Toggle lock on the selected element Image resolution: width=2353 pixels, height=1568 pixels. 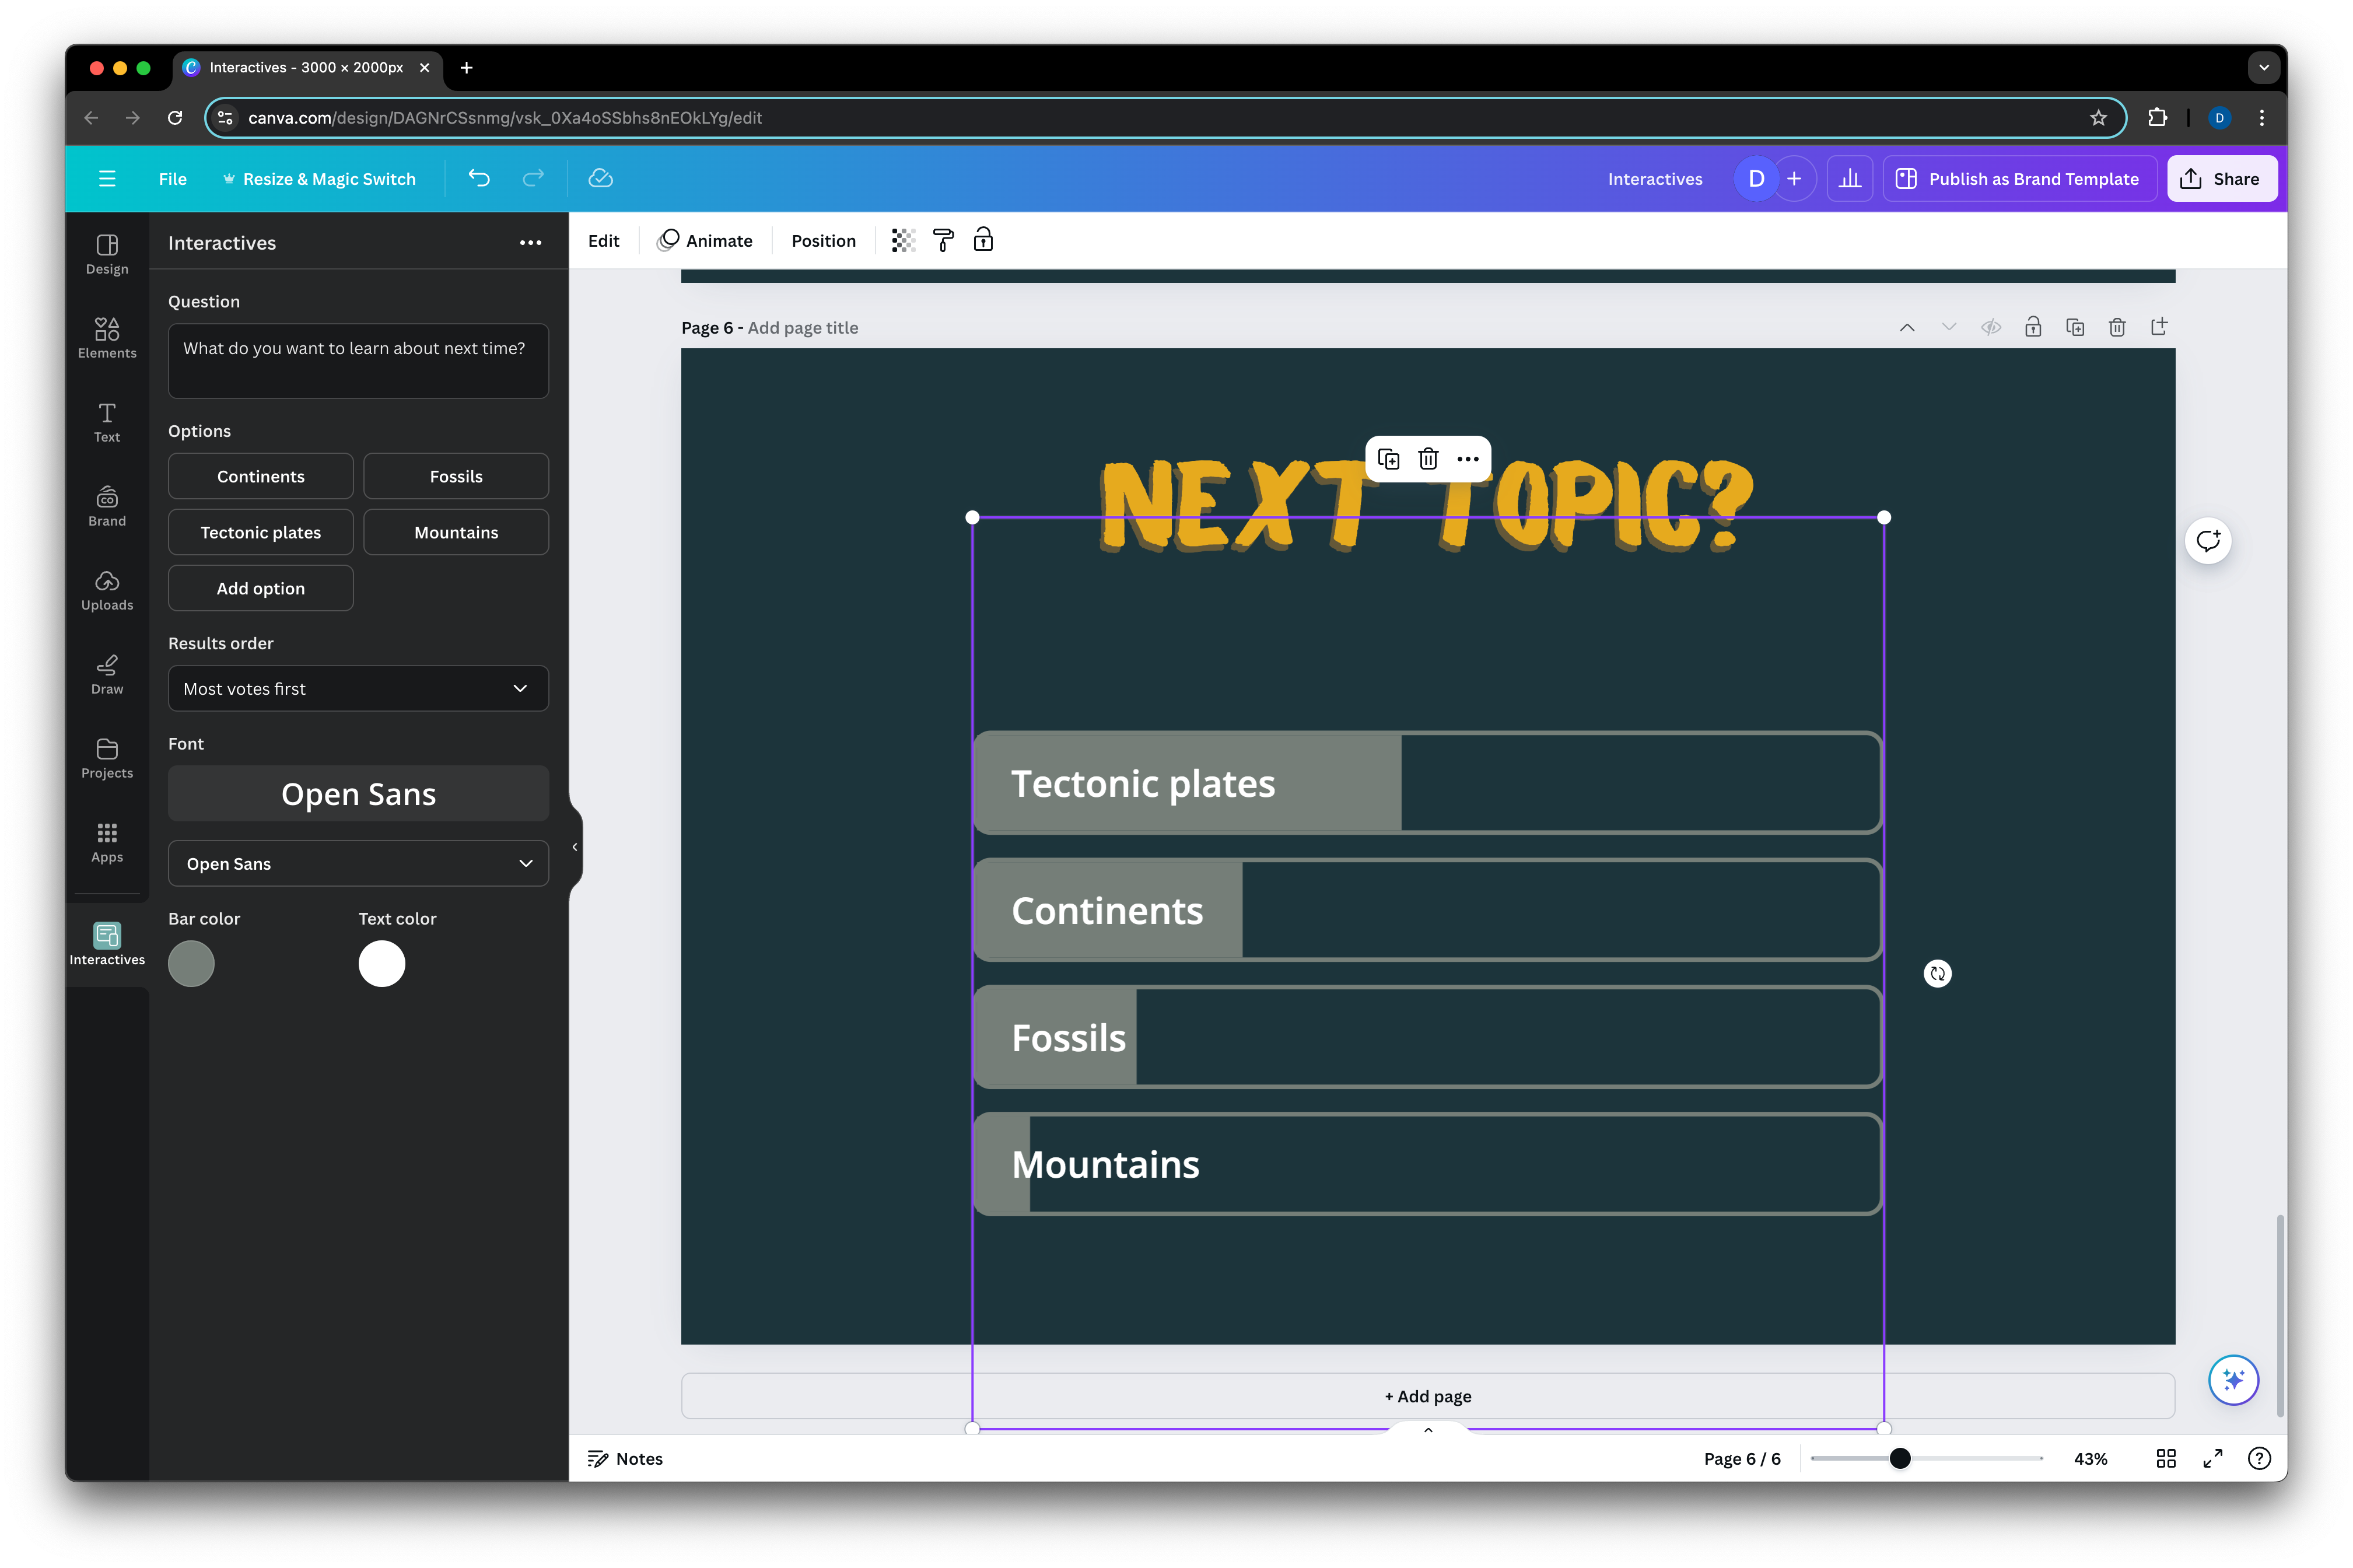983,240
